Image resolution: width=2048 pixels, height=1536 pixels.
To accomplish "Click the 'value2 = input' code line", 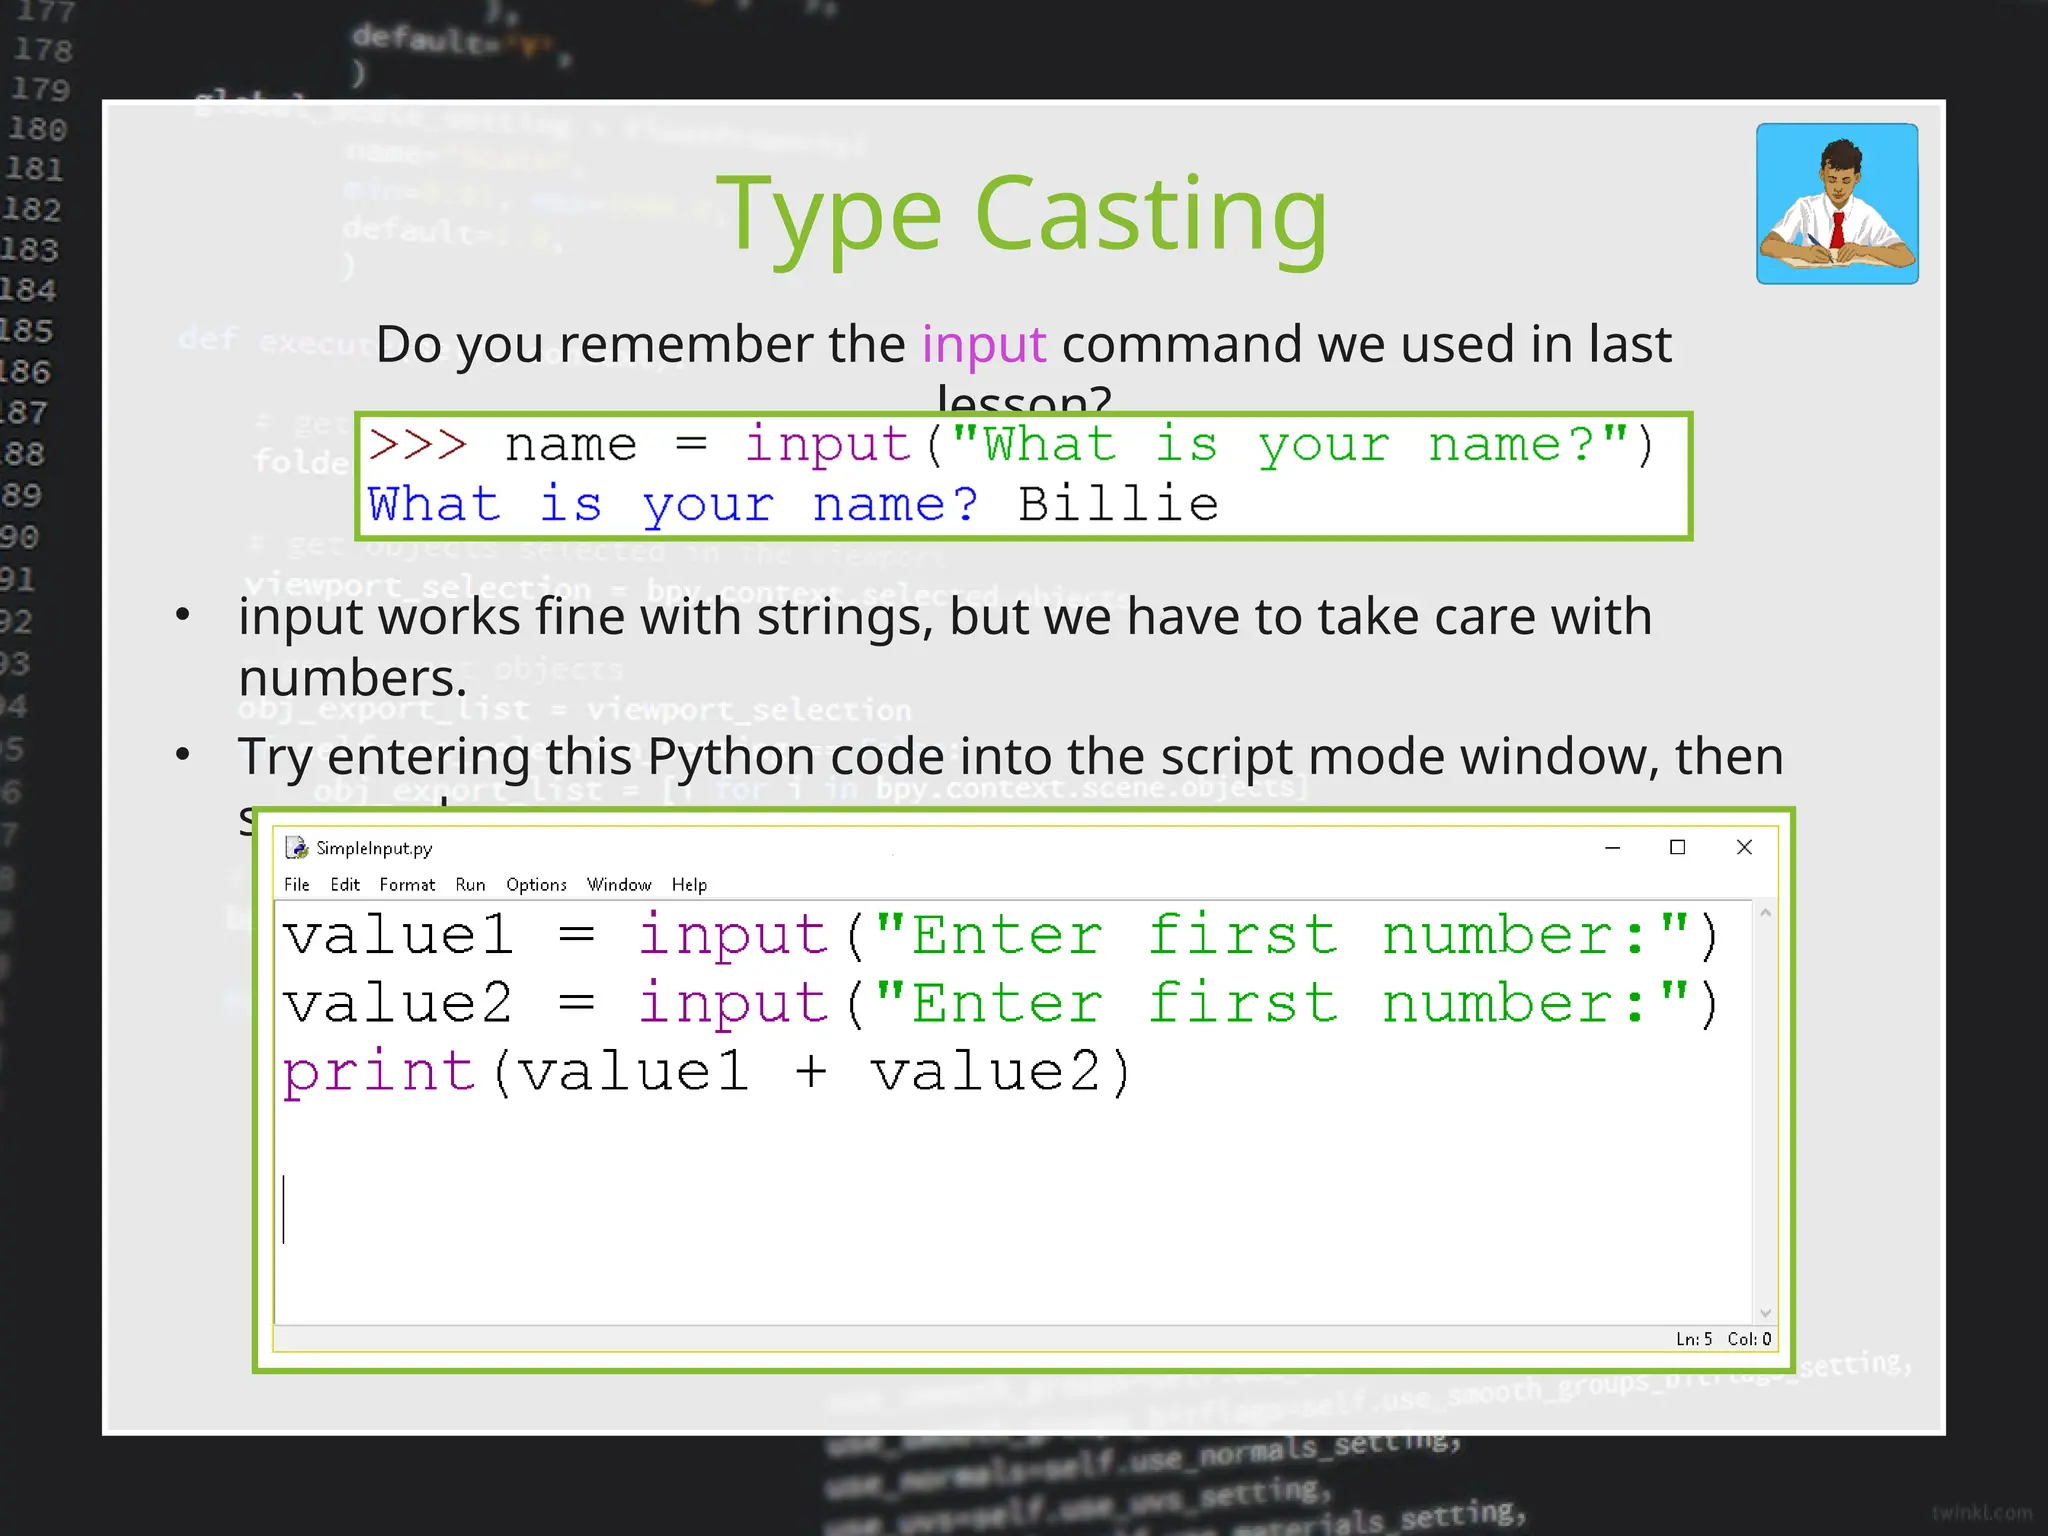I will click(1000, 1004).
